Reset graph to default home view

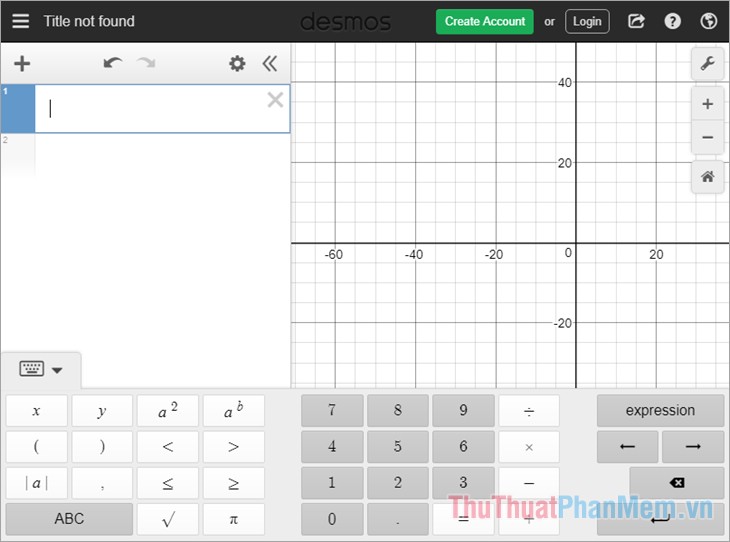coord(707,177)
